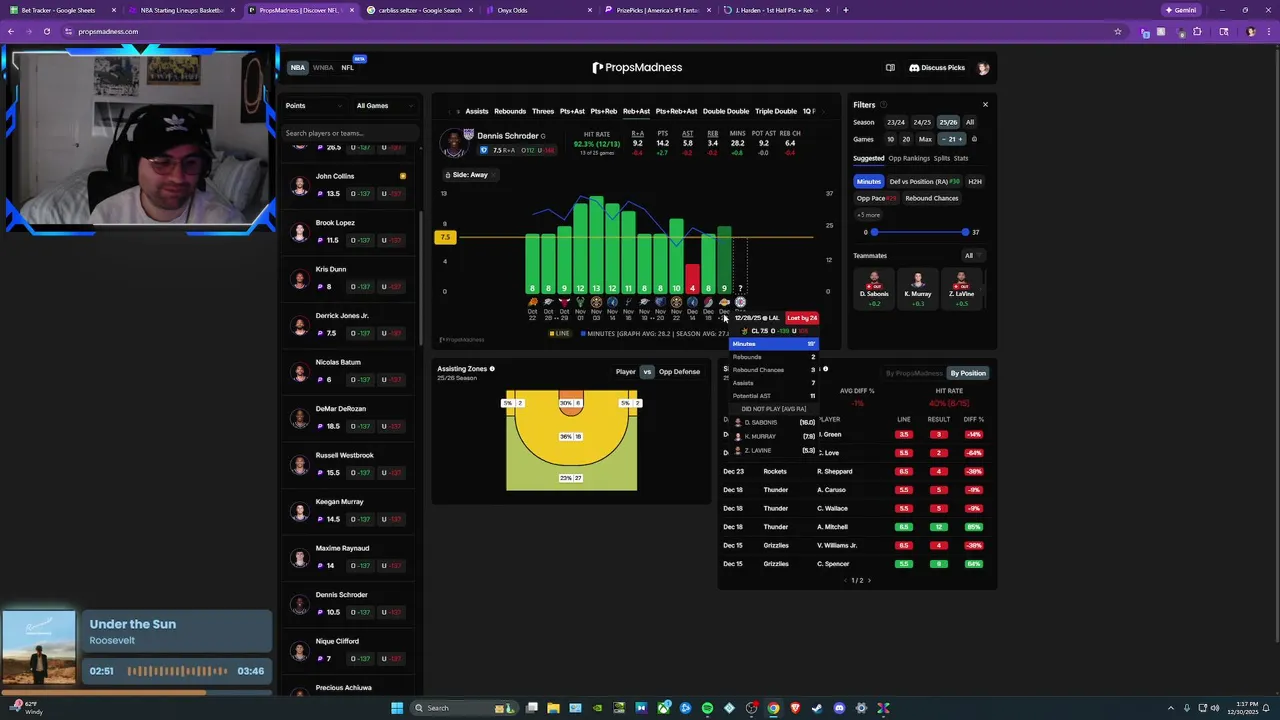
Task: Select the Double Double stat tab
Action: [726, 111]
